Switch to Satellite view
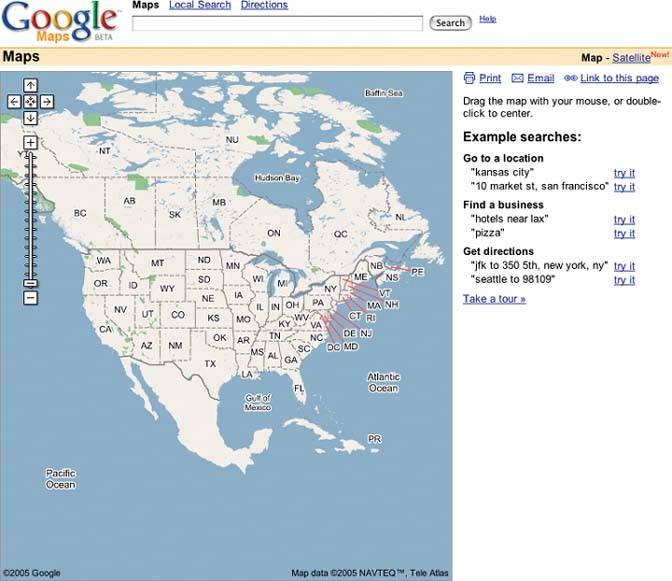This screenshot has height=581, width=672. click(630, 59)
